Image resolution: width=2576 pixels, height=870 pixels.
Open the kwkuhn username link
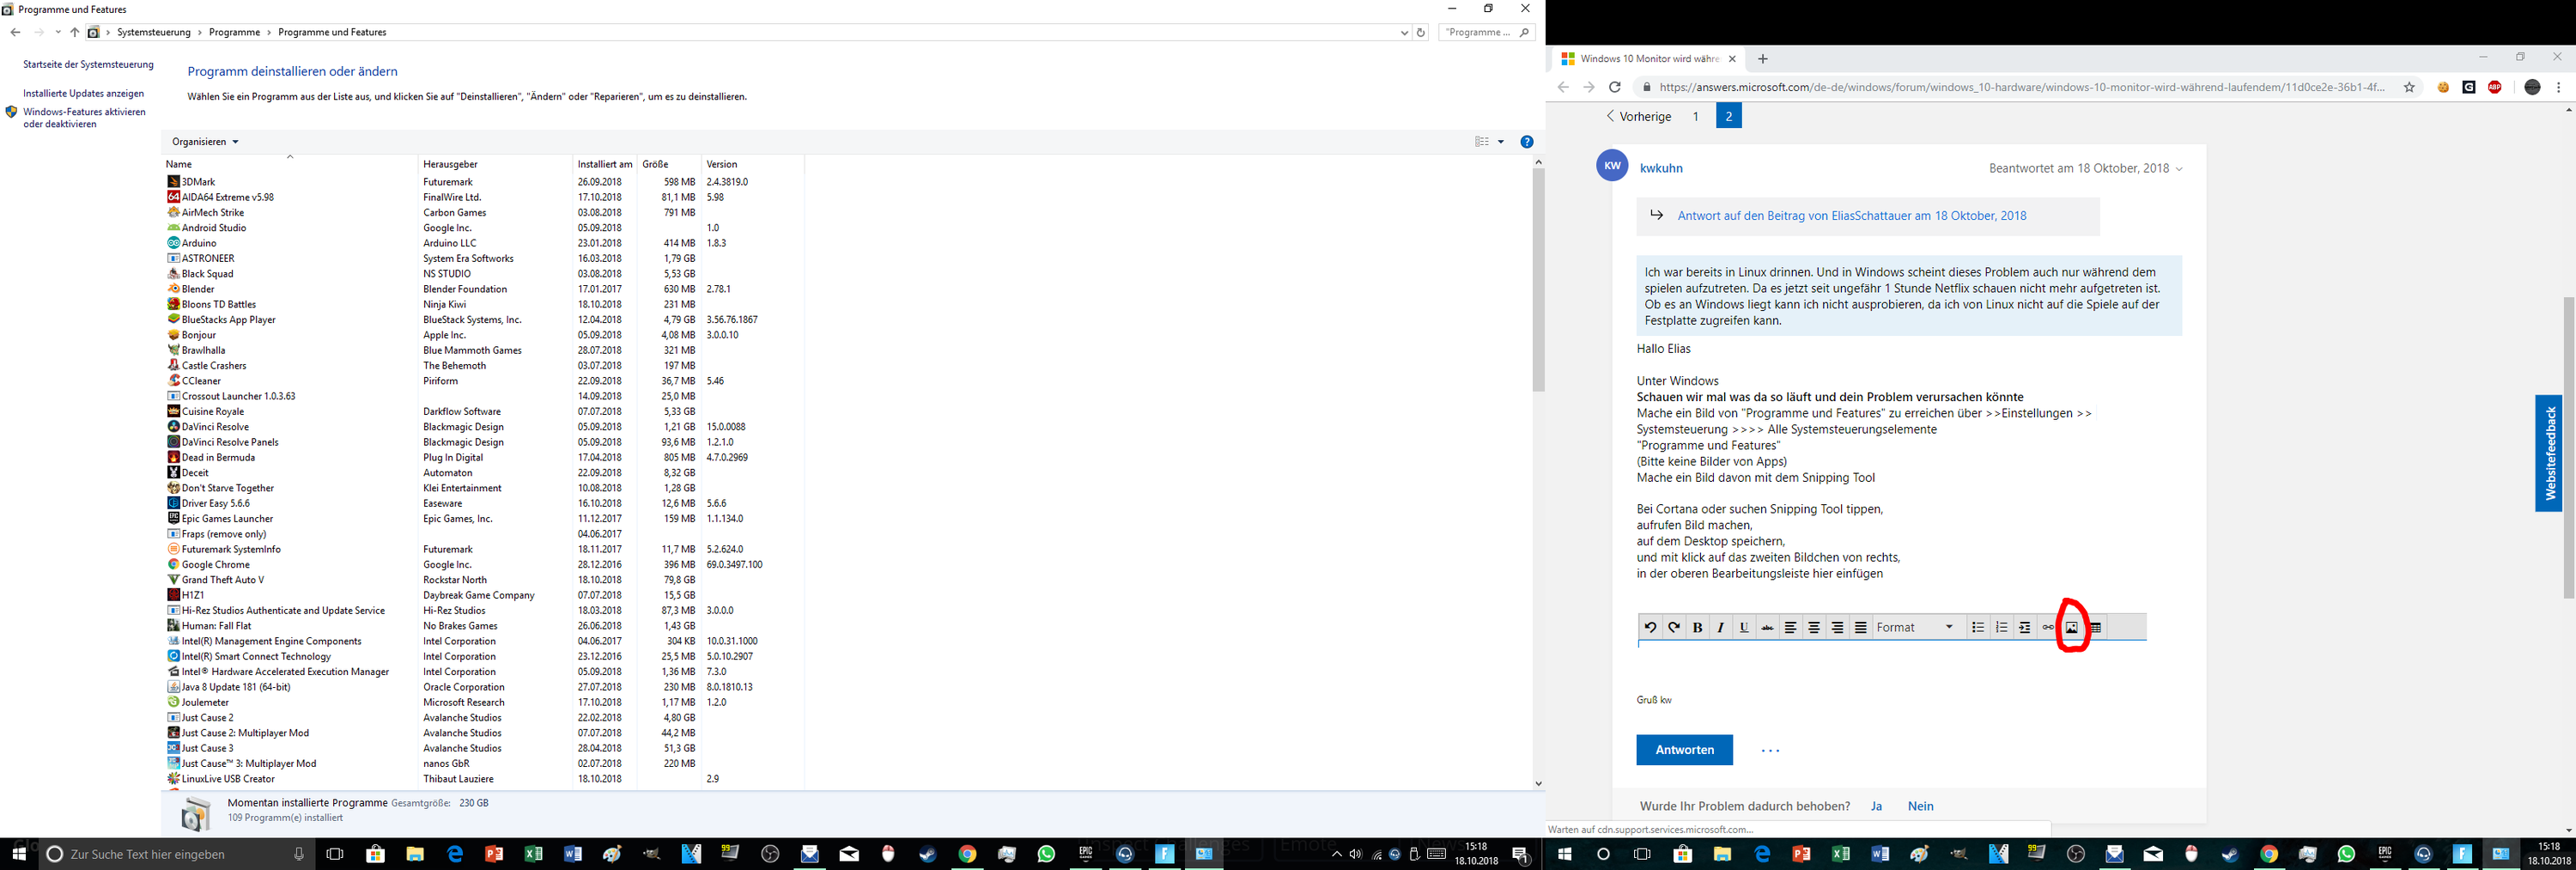(x=1661, y=168)
